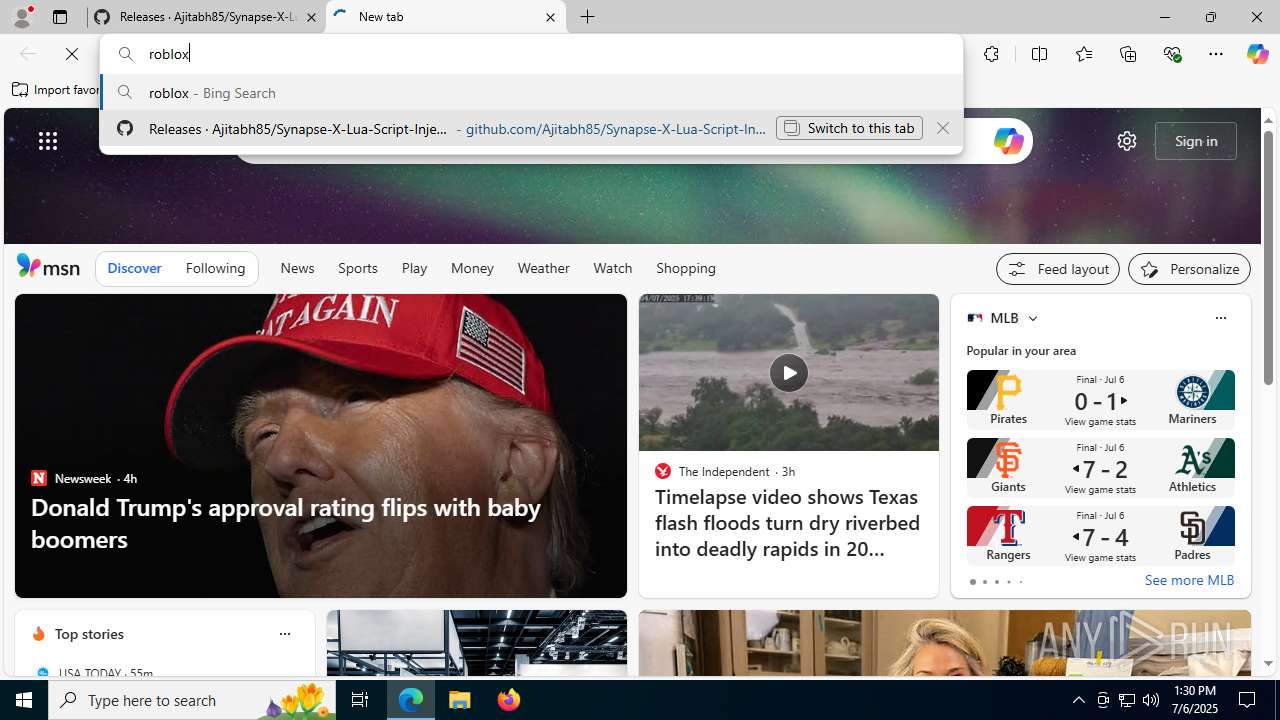The height and width of the screenshot is (720, 1280).
Task: Click the Personalize button
Action: pyautogui.click(x=1189, y=269)
